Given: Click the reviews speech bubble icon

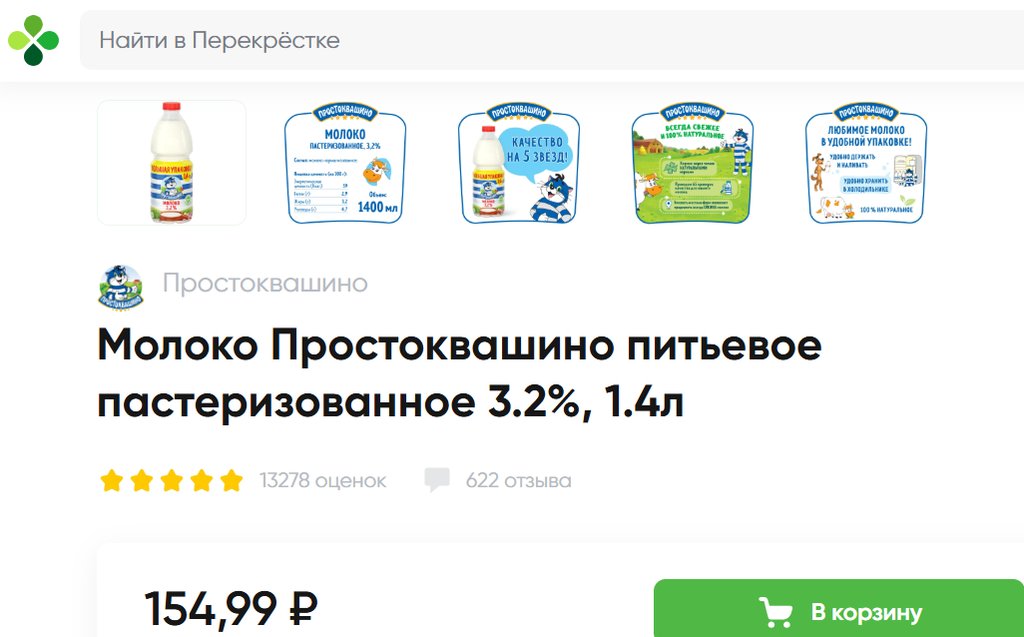Looking at the screenshot, I should 437,480.
